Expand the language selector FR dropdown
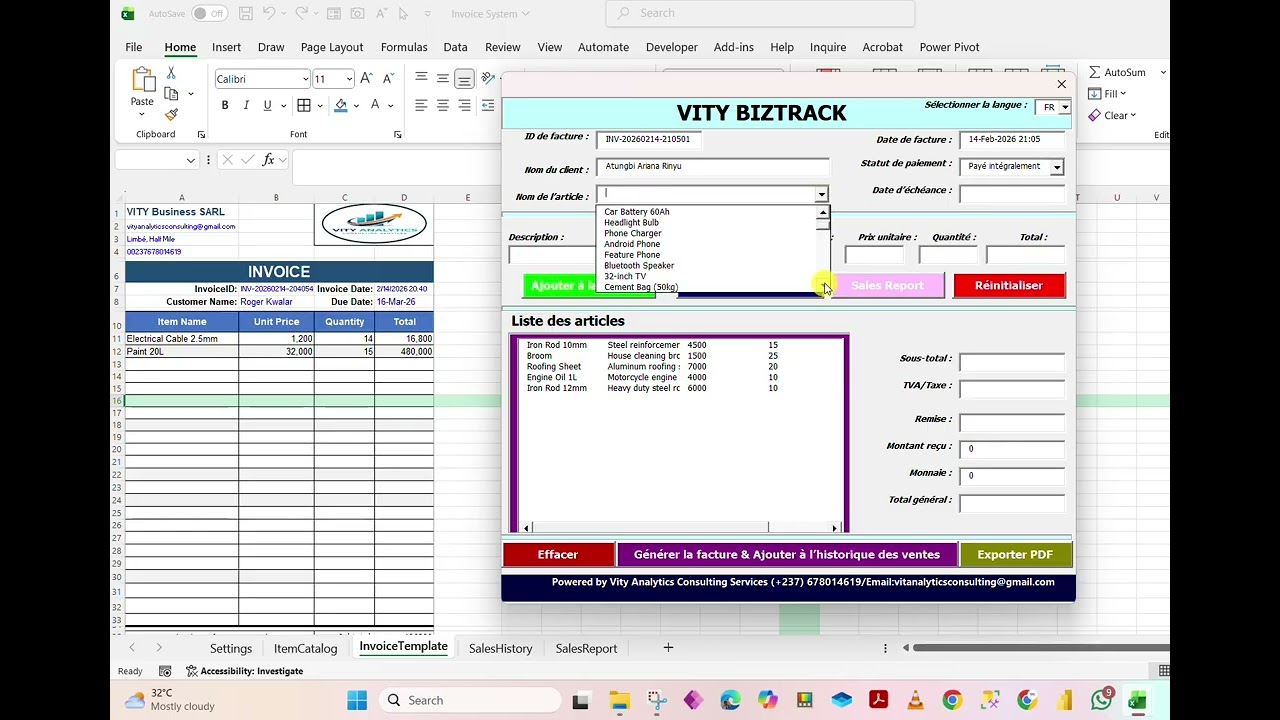 coord(1065,107)
